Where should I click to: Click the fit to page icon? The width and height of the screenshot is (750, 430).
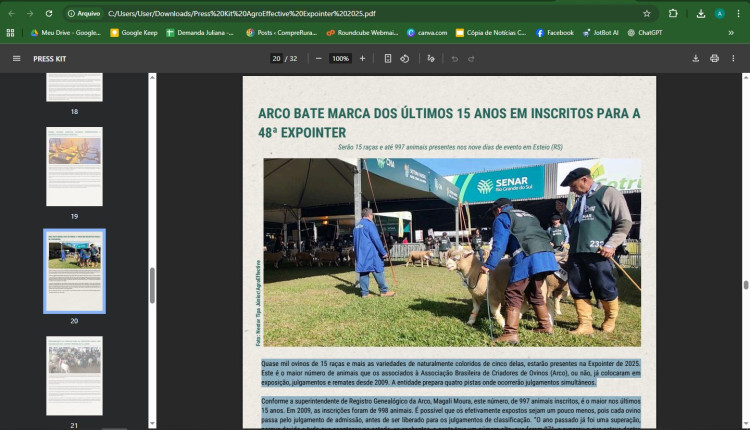coord(388,58)
